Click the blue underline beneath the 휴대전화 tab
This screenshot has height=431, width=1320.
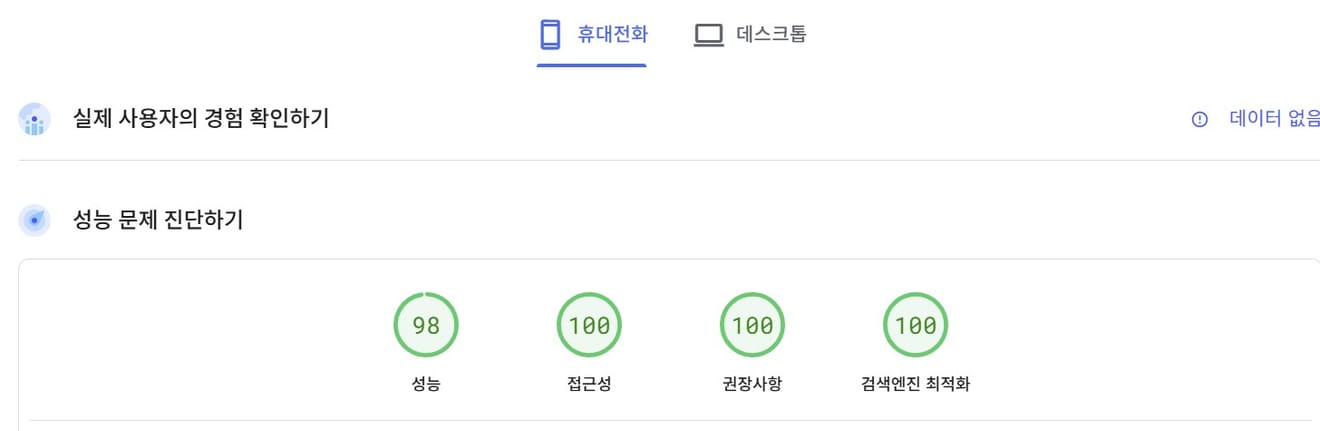(592, 65)
